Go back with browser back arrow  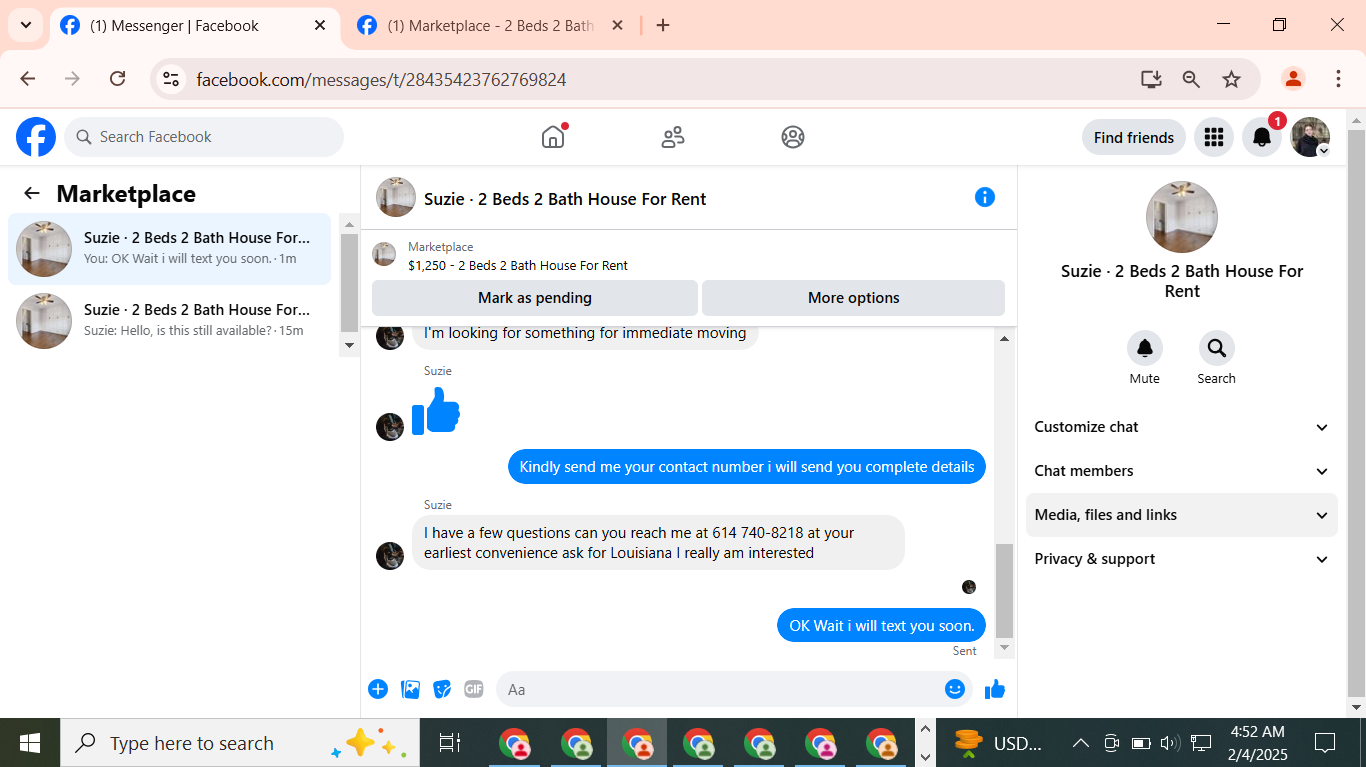coord(28,79)
